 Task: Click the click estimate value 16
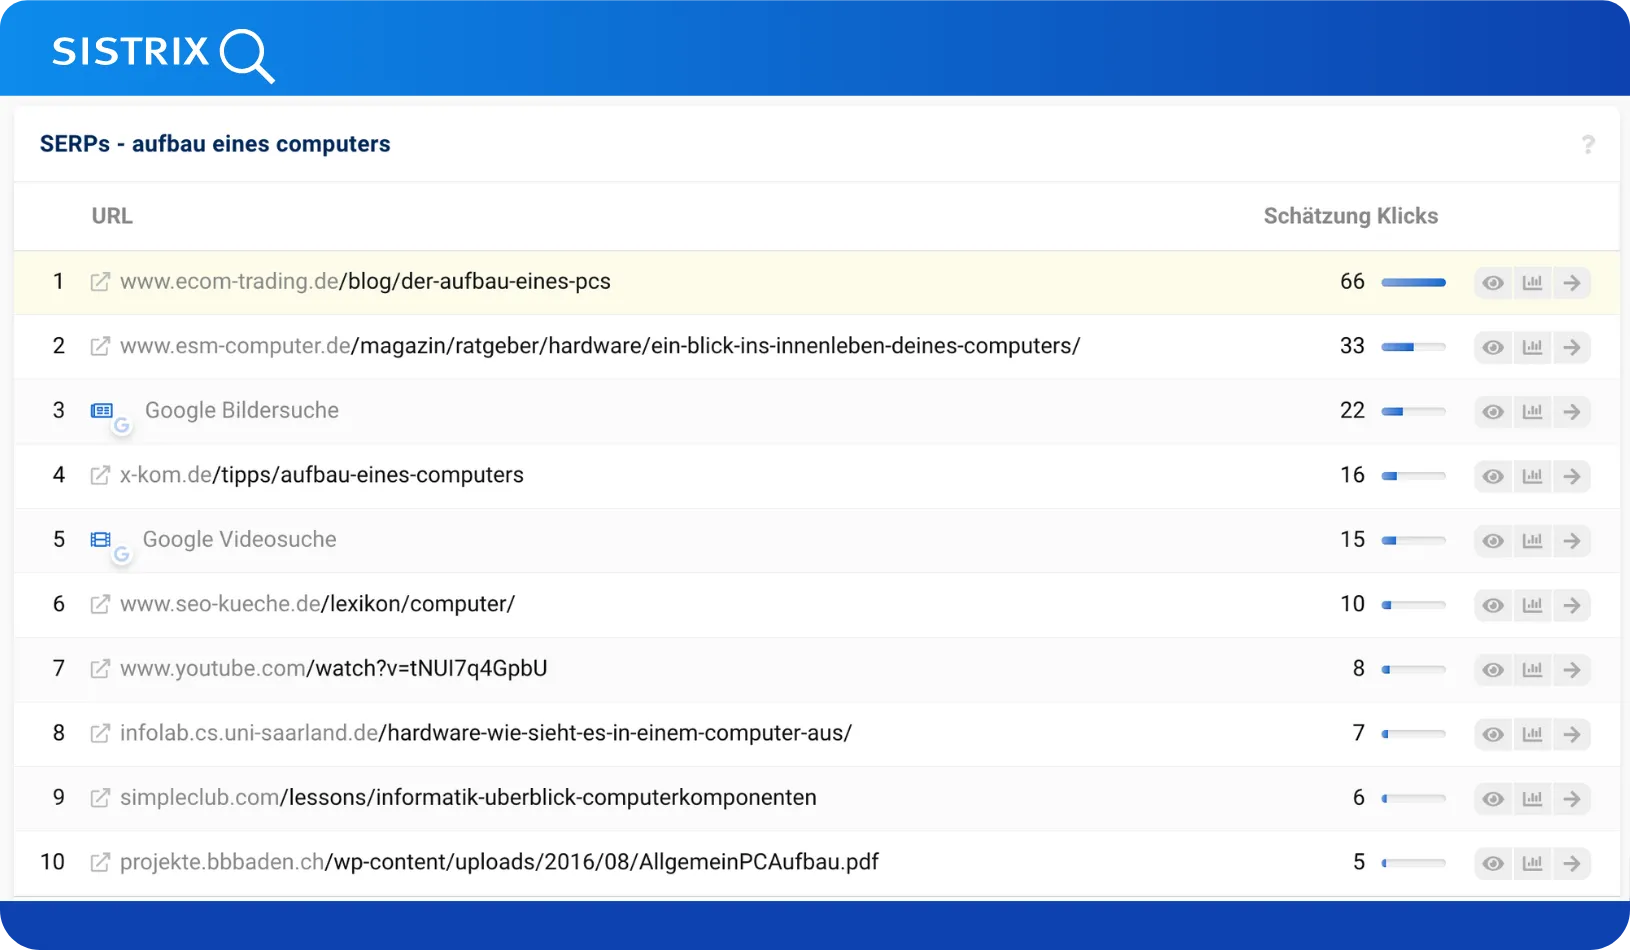click(1352, 475)
